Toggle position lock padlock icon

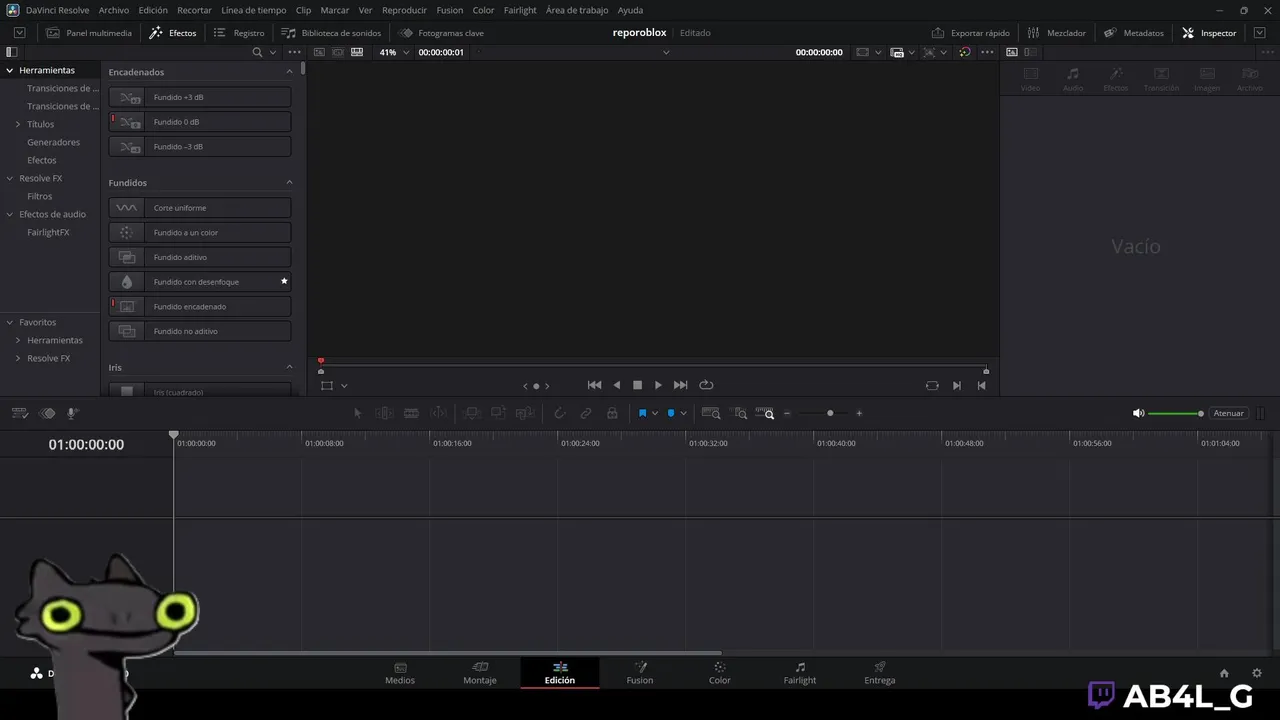[x=612, y=413]
